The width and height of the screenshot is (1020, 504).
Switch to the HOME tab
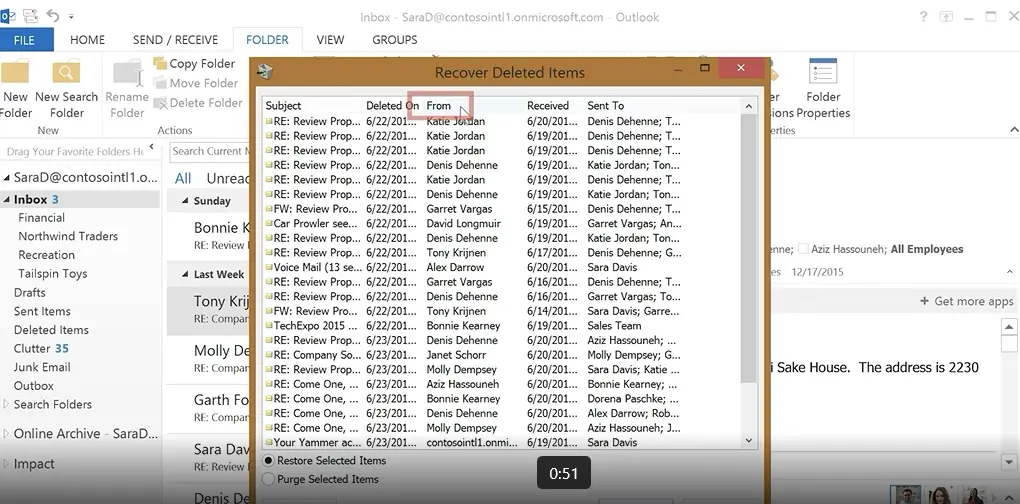coord(87,40)
